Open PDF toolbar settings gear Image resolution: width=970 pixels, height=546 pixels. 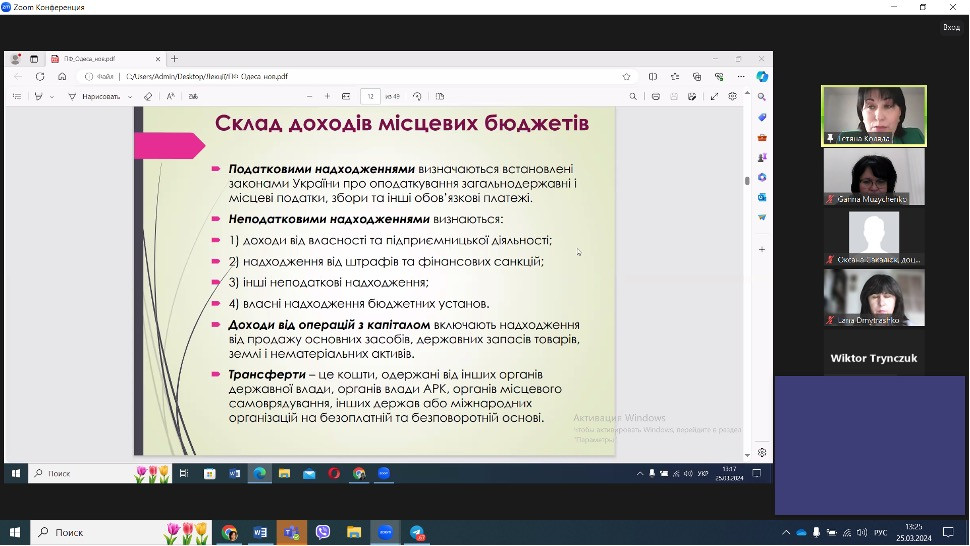[x=732, y=96]
